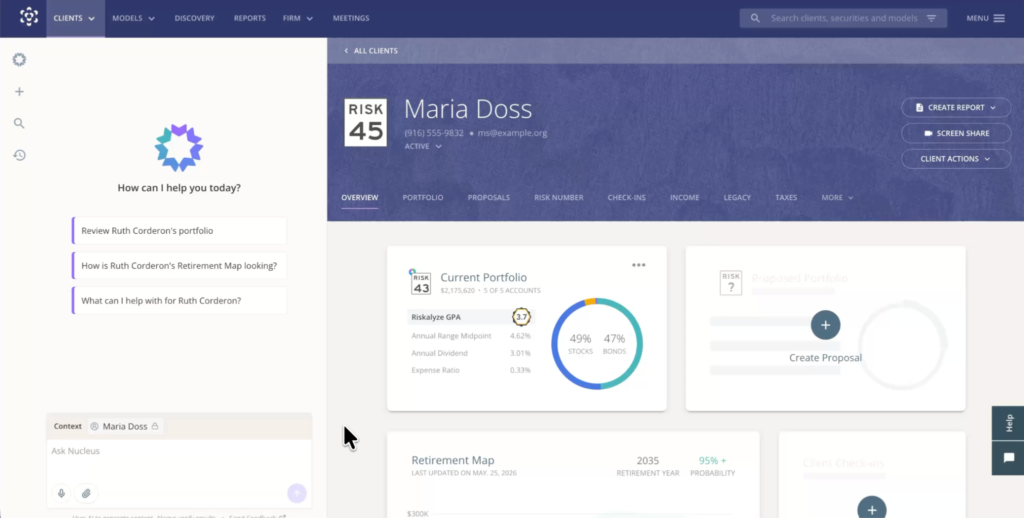The height and width of the screenshot is (518, 1024).
Task: Open Current Portfolio three-dot options
Action: coord(639,265)
